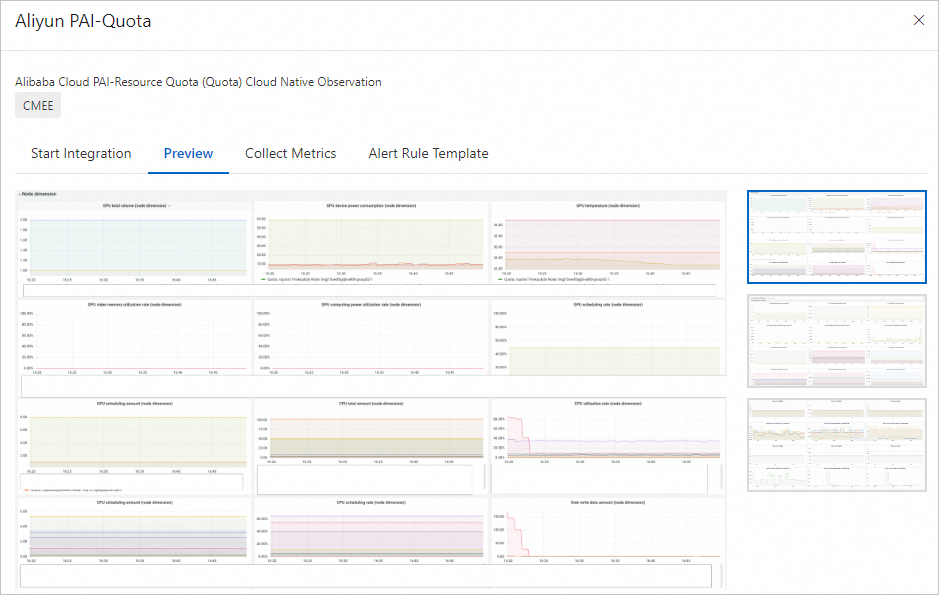Click the Alibaba Cloud PAI-Resource Quota description text
939x595 pixels.
(x=198, y=82)
